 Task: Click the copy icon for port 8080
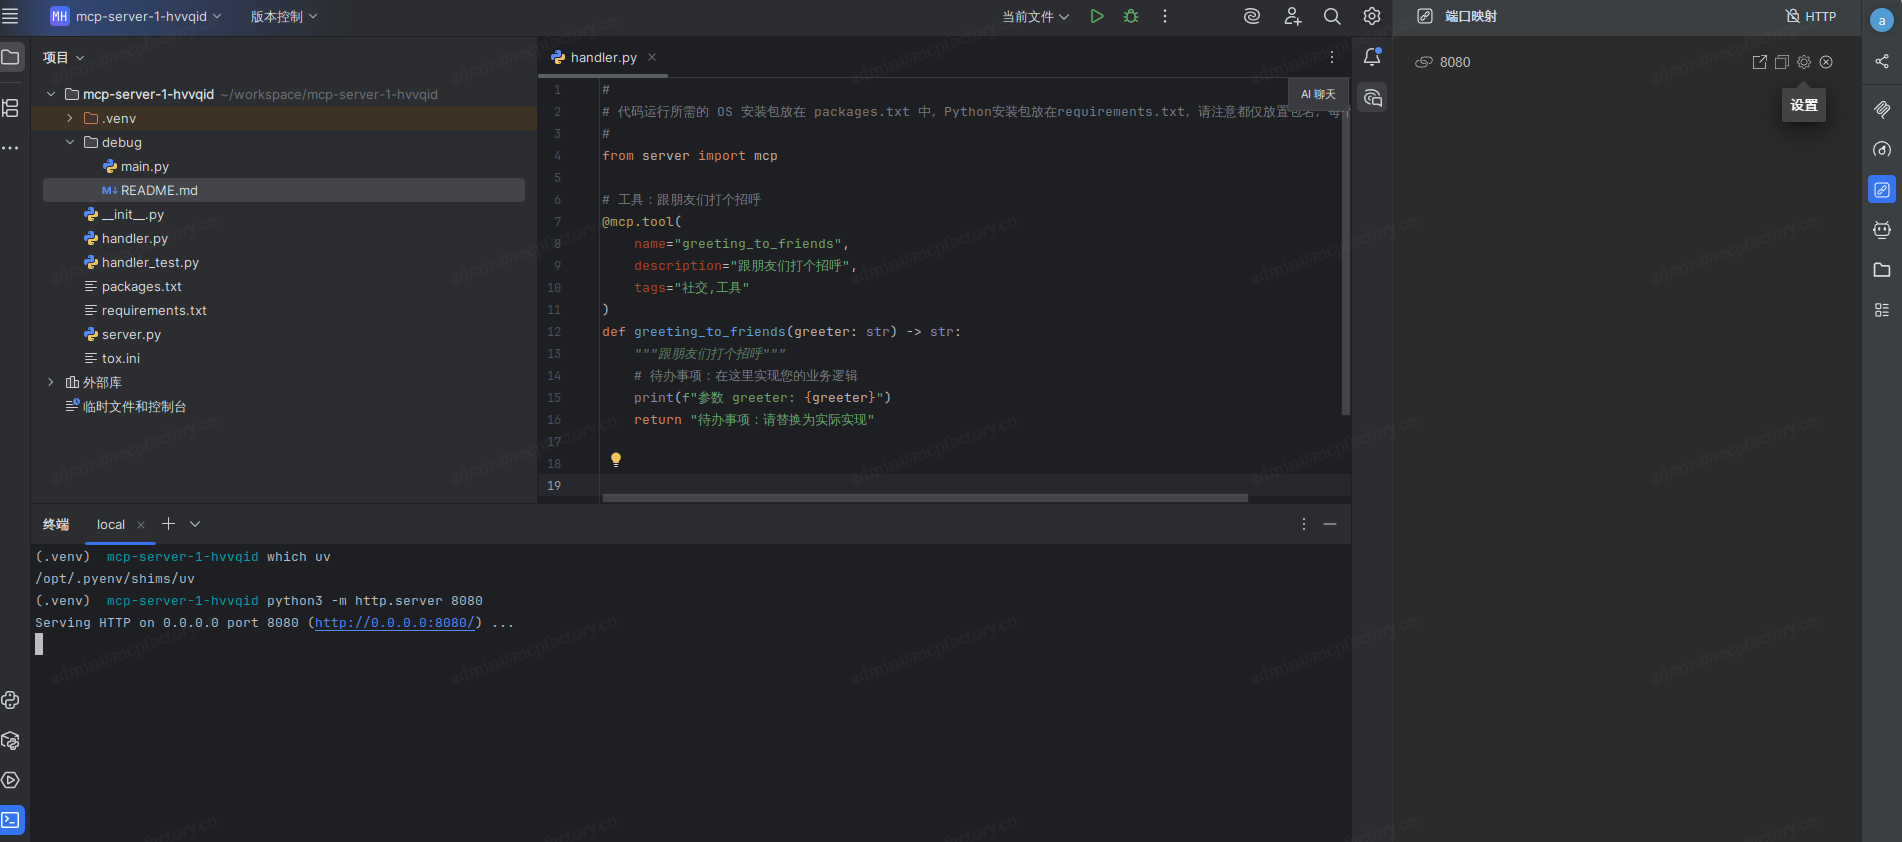[1781, 62]
